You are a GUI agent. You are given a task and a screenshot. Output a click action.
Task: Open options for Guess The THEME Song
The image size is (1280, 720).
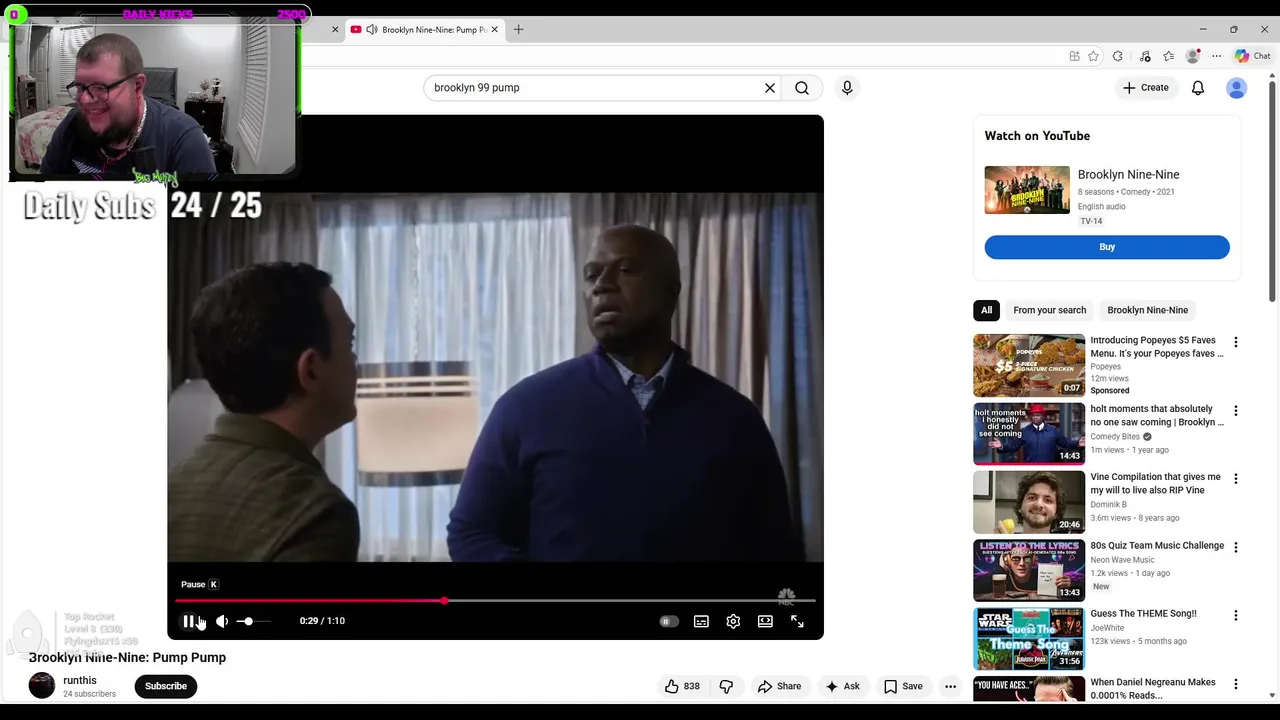(x=1236, y=616)
